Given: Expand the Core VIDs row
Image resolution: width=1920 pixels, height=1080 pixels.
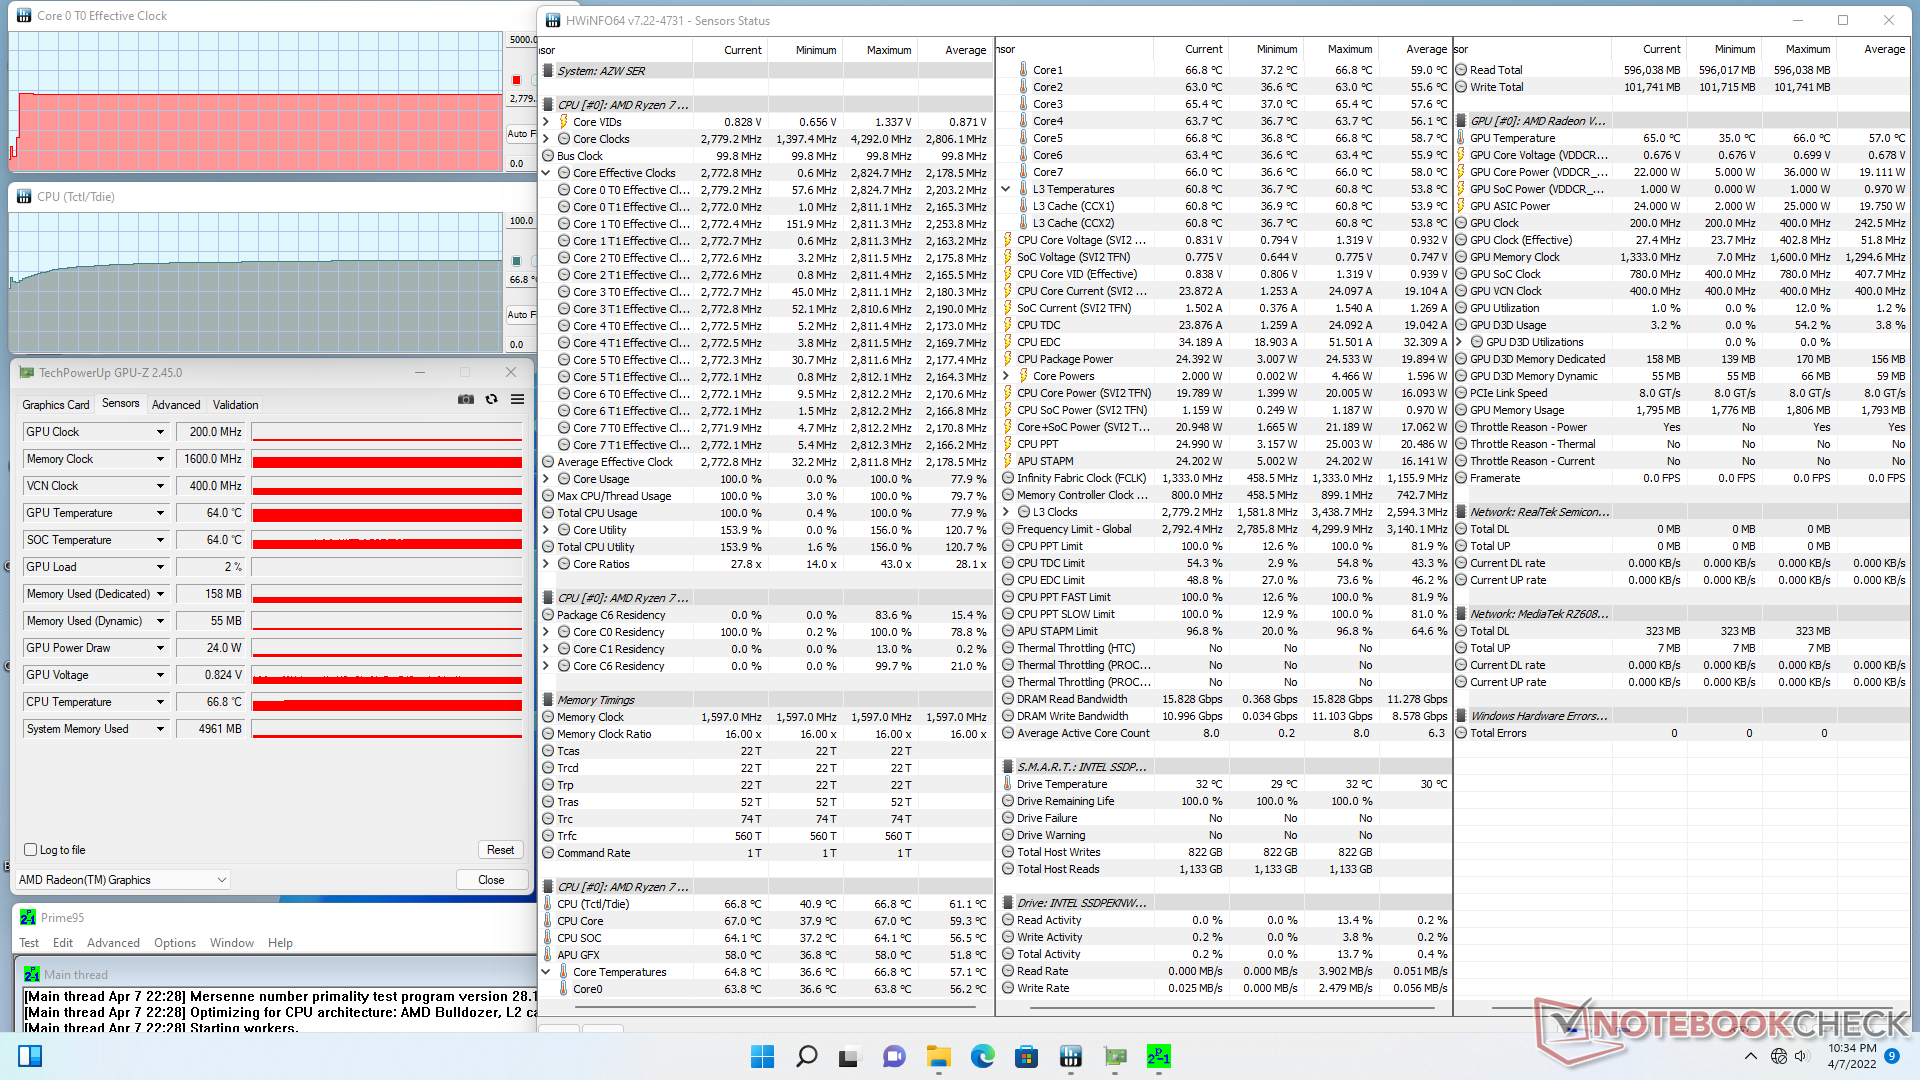Looking at the screenshot, I should [546, 122].
